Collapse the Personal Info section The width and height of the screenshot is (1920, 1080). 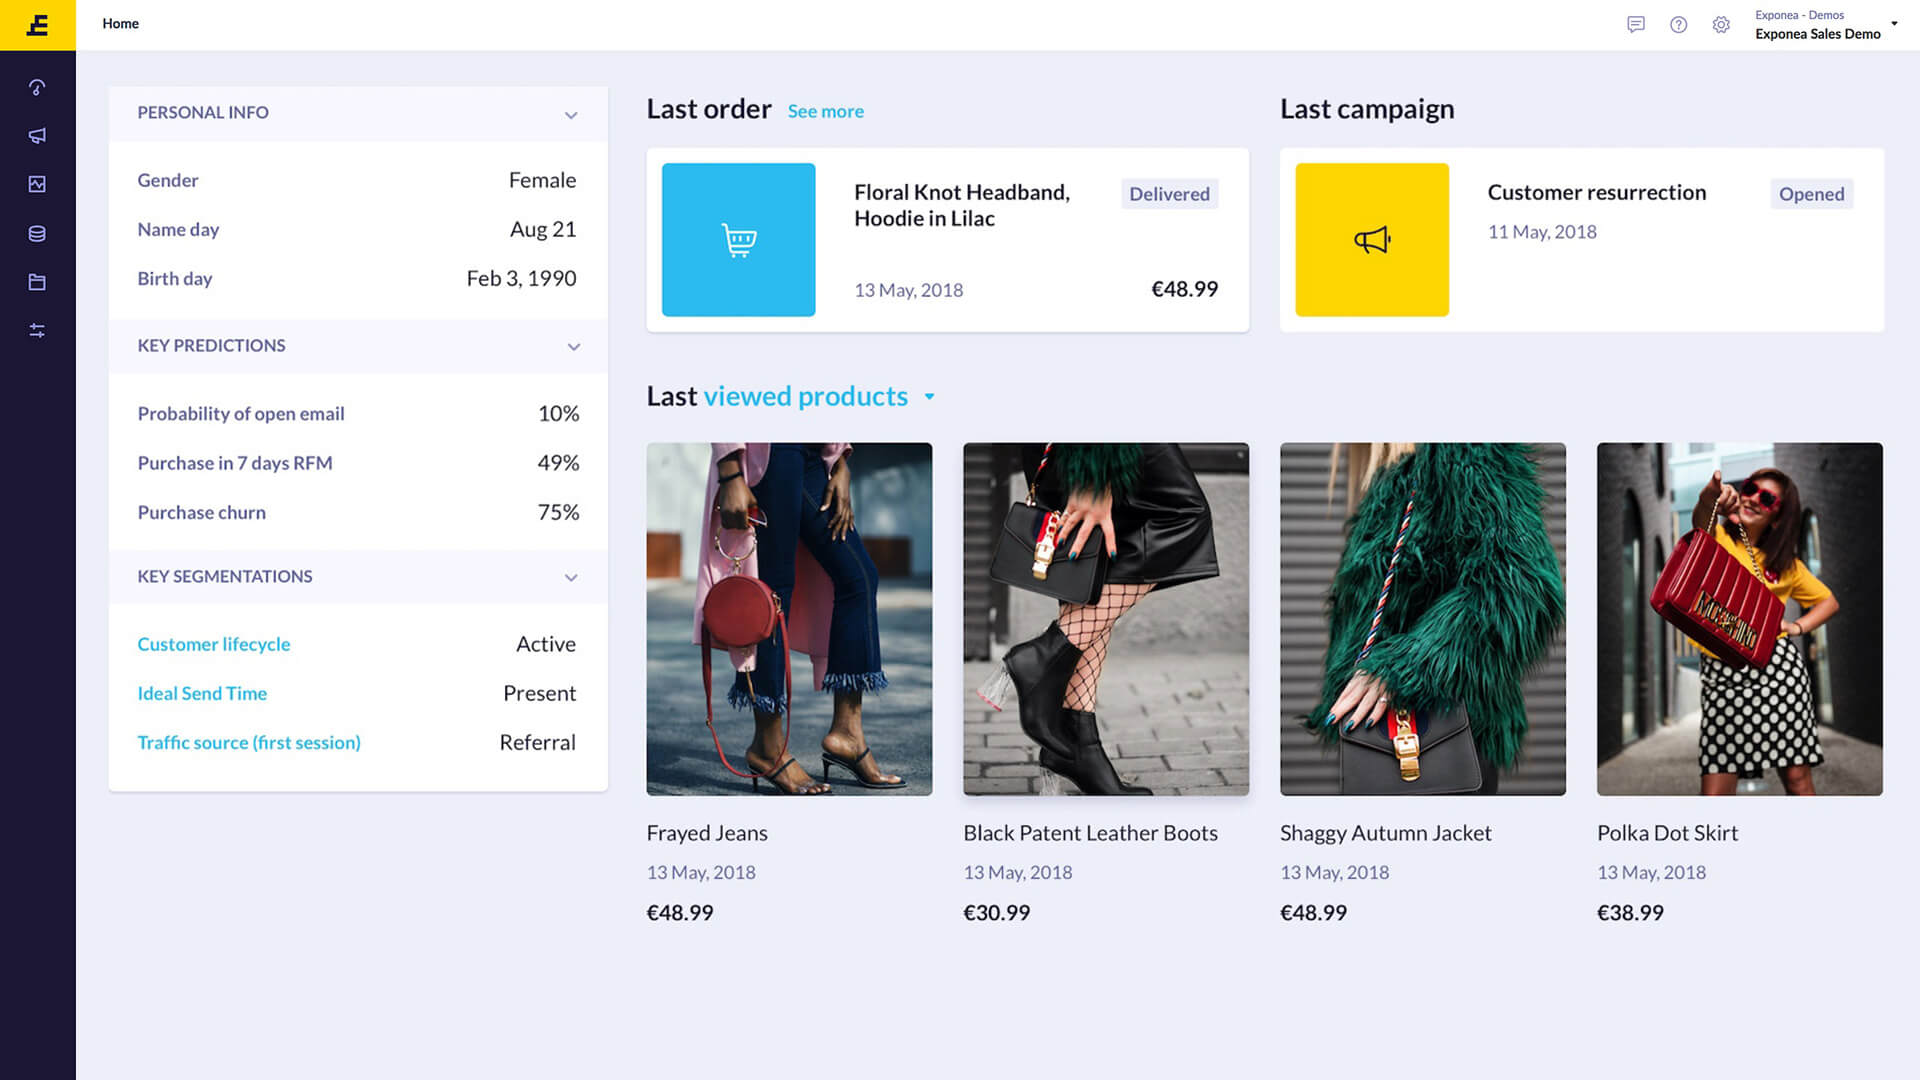click(x=571, y=115)
